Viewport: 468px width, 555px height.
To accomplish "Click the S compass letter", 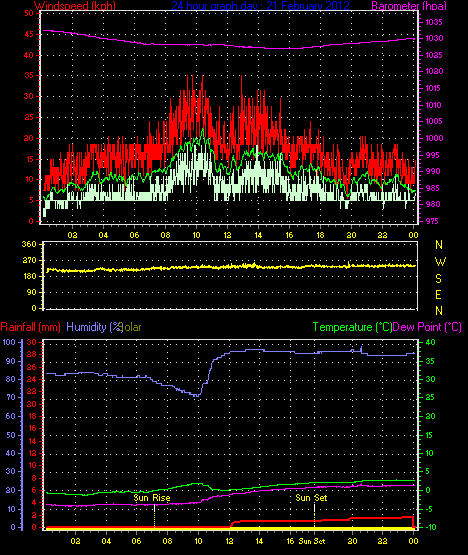I will [x=439, y=279].
